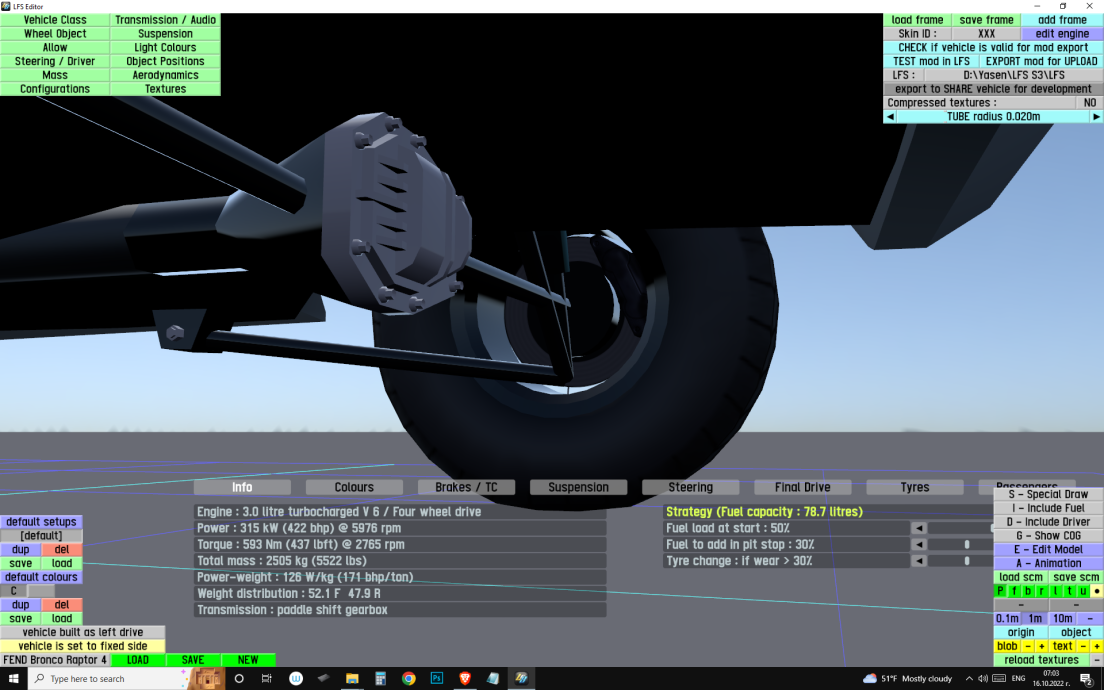
Task: Increase blob with plus button
Action: [1041, 646]
